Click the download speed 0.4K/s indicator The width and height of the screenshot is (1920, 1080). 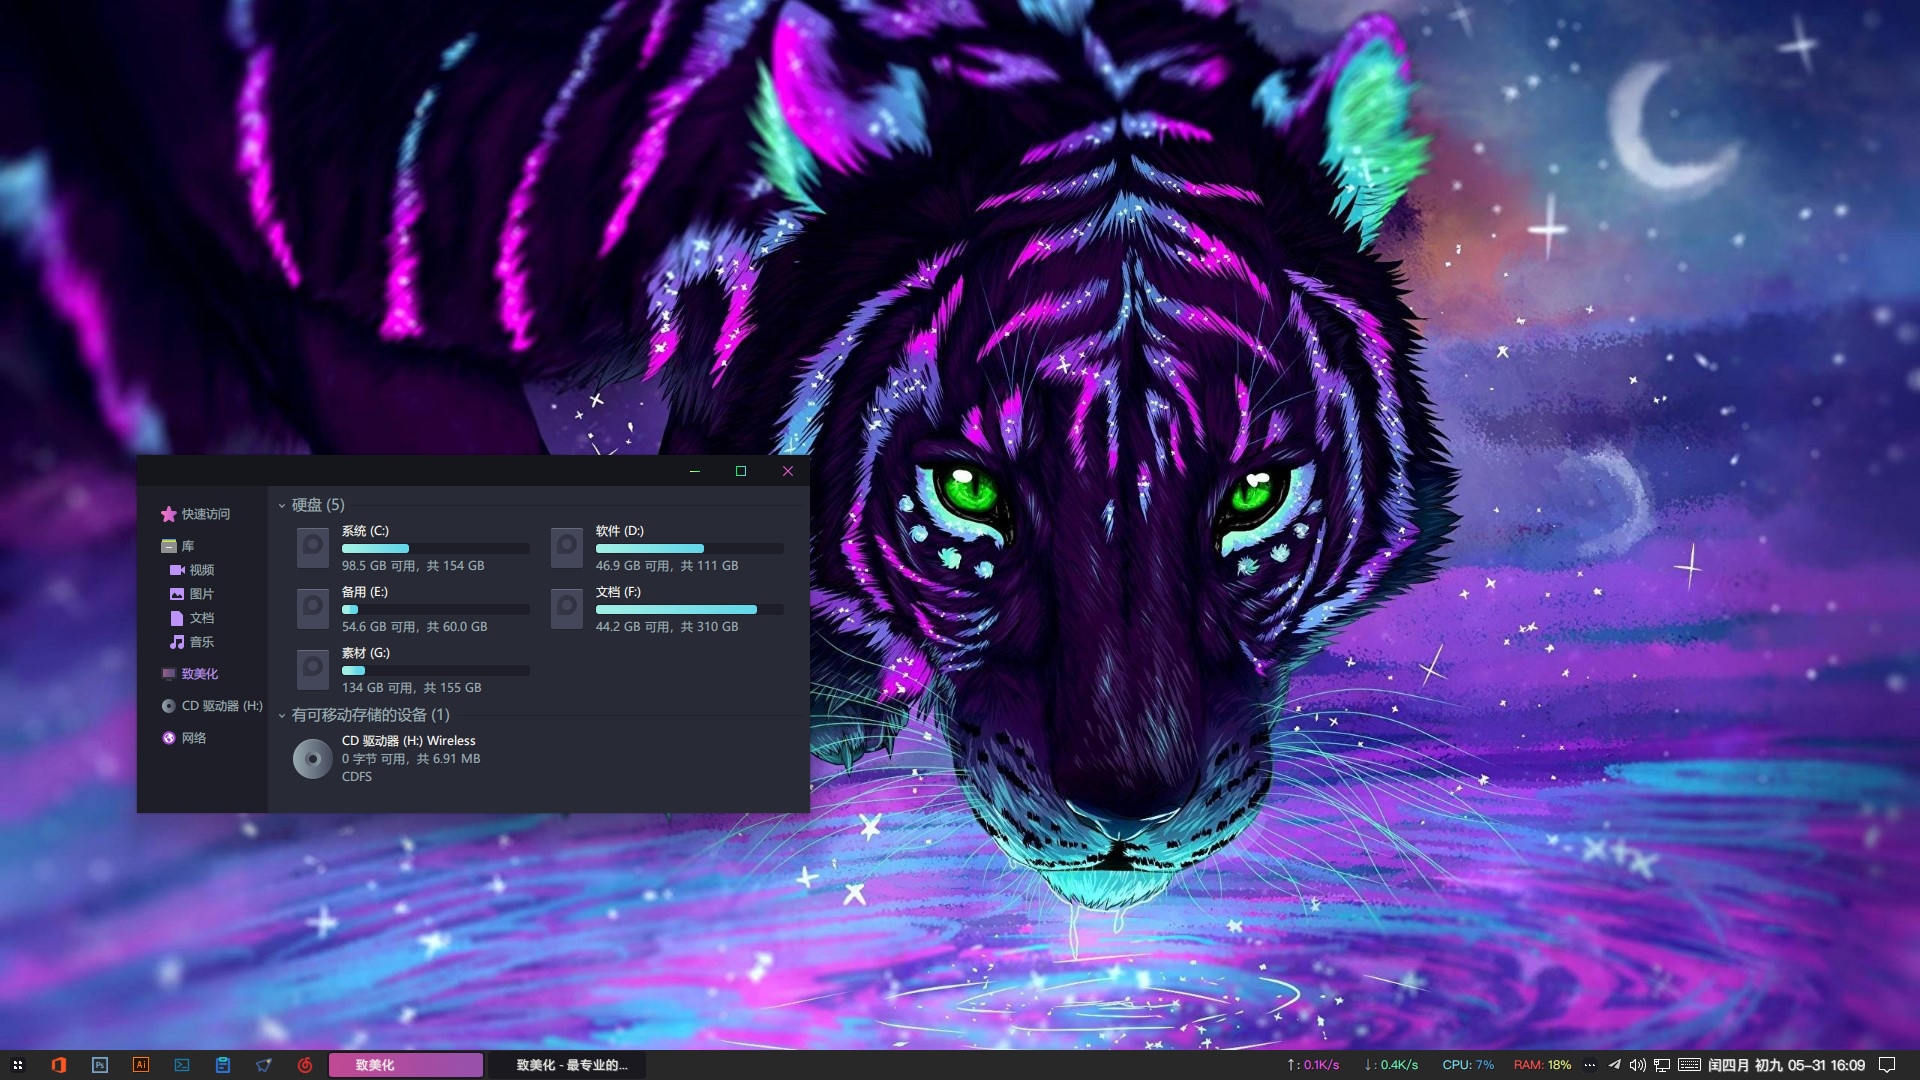pos(1391,1065)
